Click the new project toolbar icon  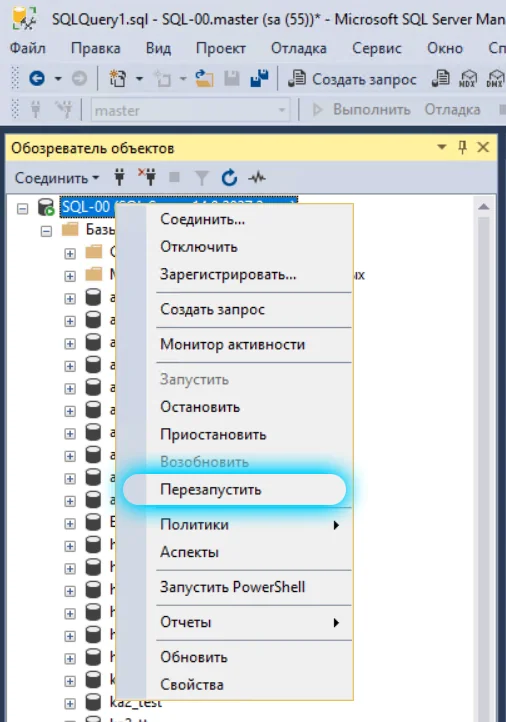[118, 79]
